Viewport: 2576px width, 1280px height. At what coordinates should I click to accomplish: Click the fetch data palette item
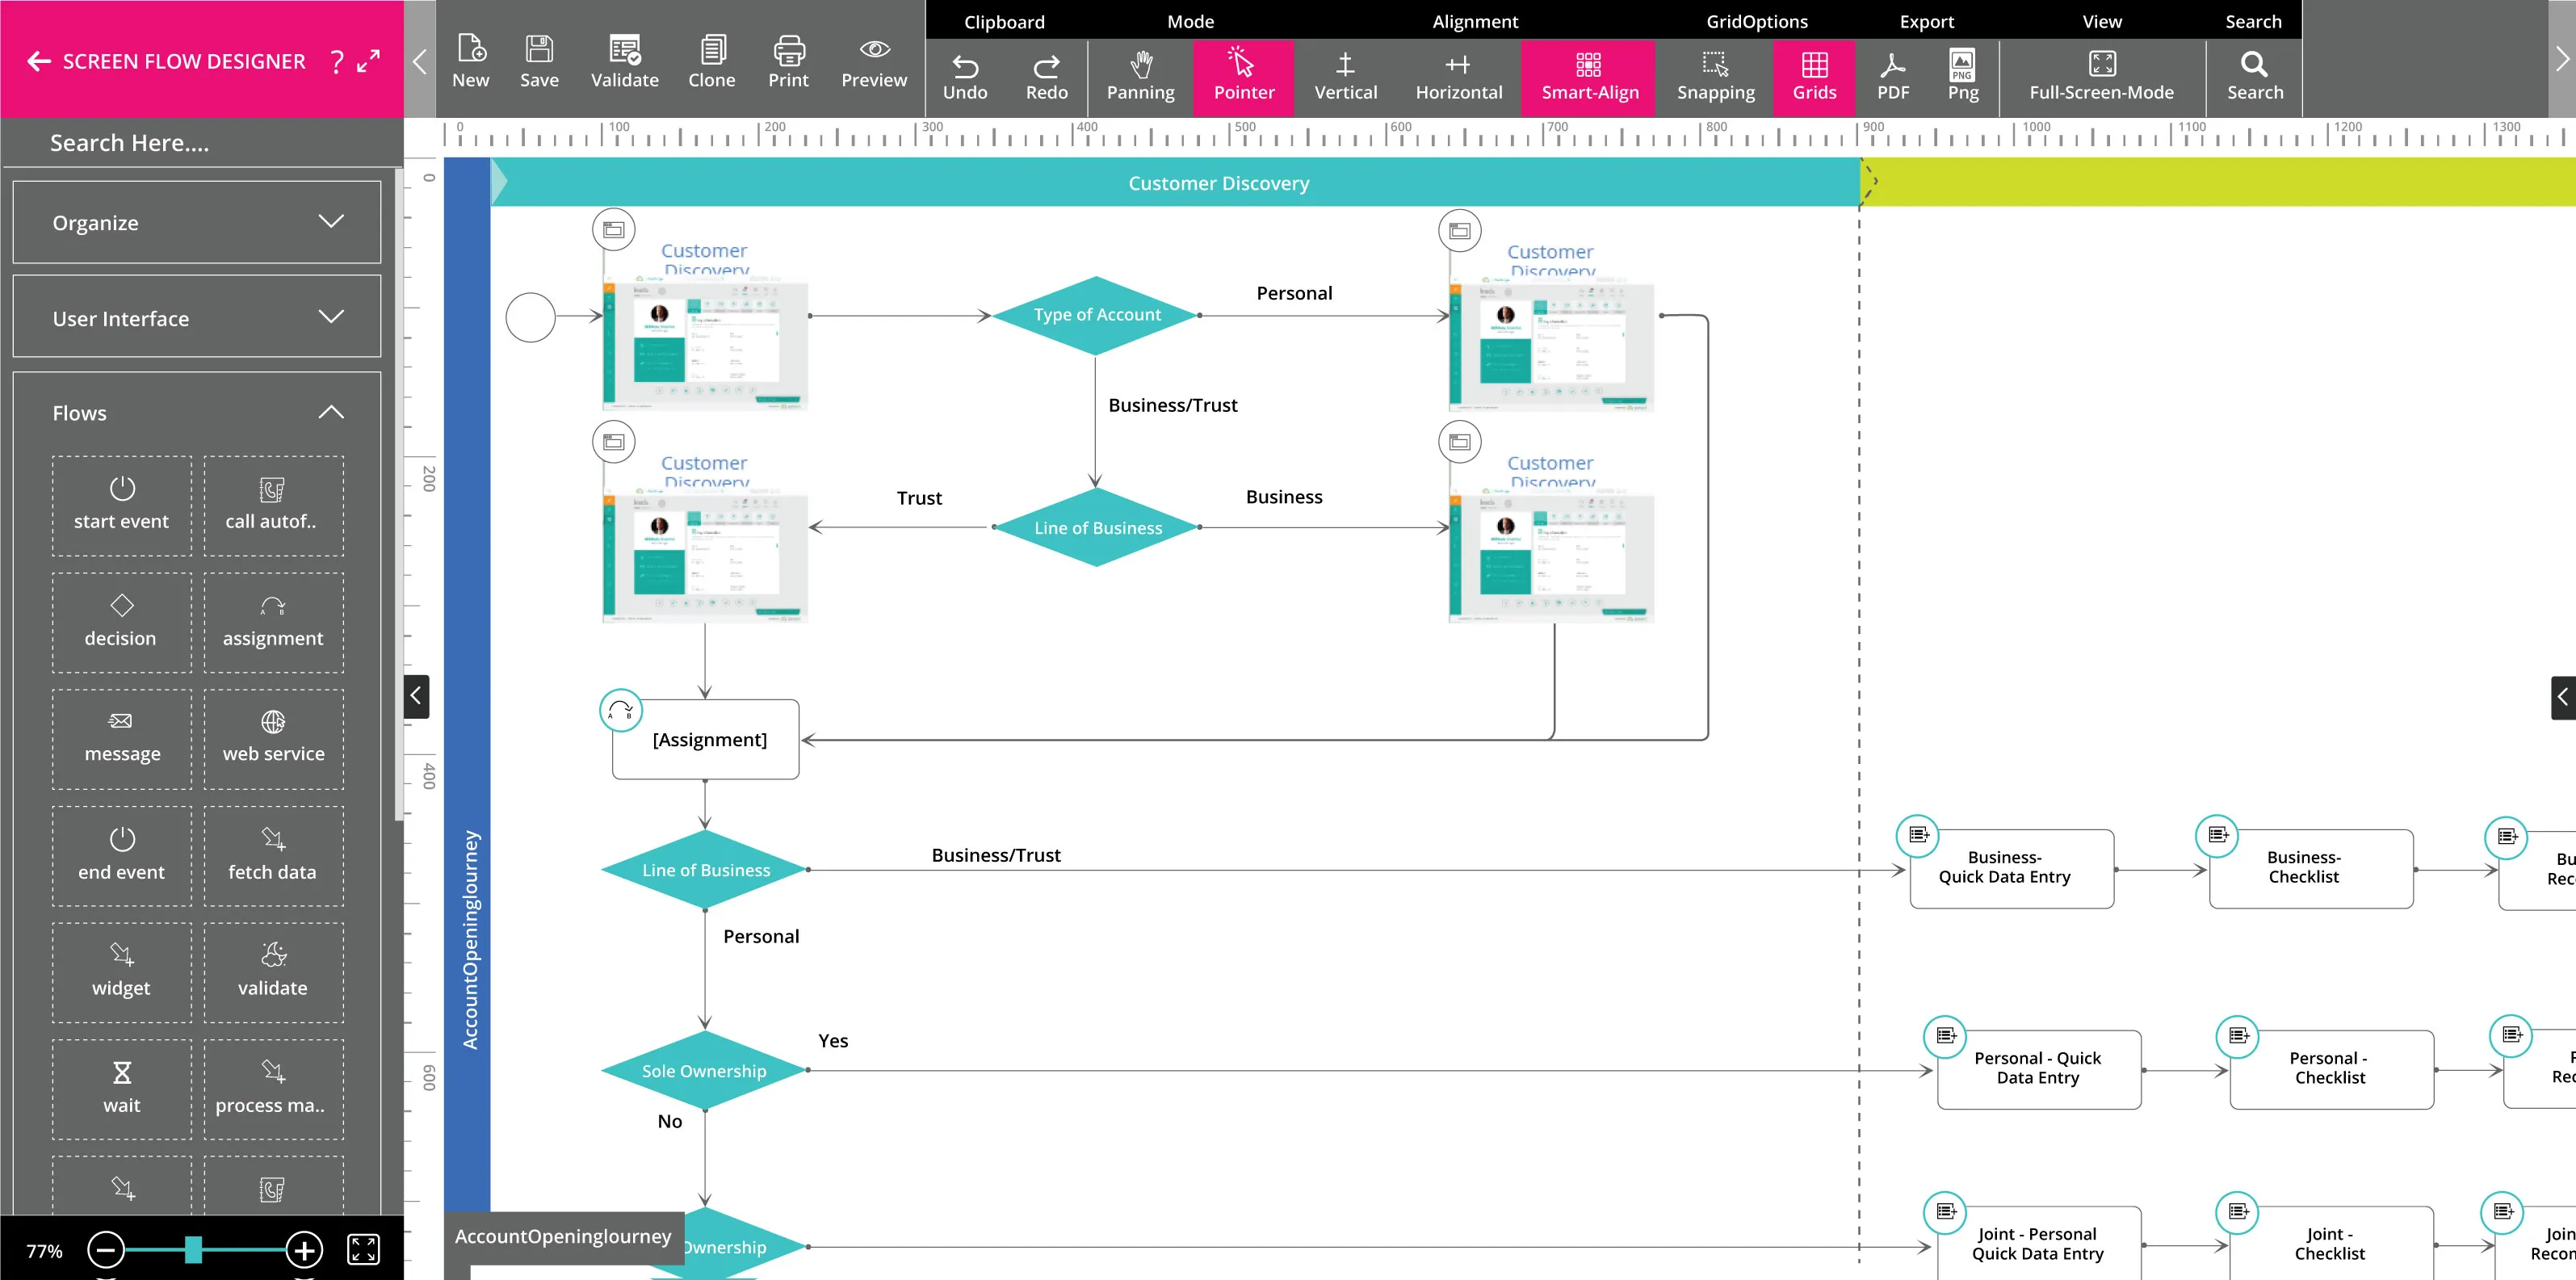[x=273, y=855]
